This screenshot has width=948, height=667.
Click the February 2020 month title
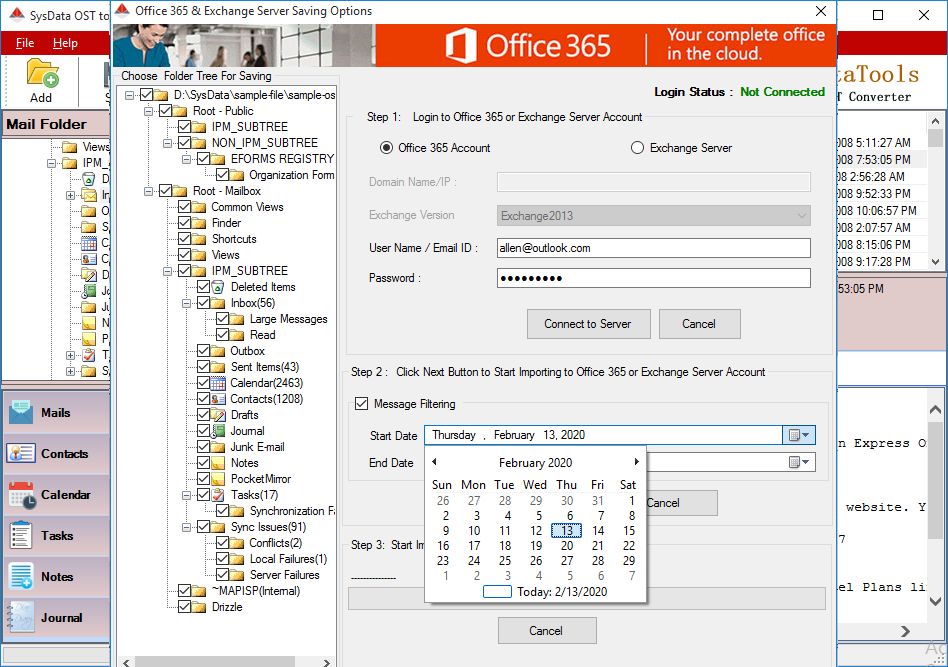(x=535, y=463)
